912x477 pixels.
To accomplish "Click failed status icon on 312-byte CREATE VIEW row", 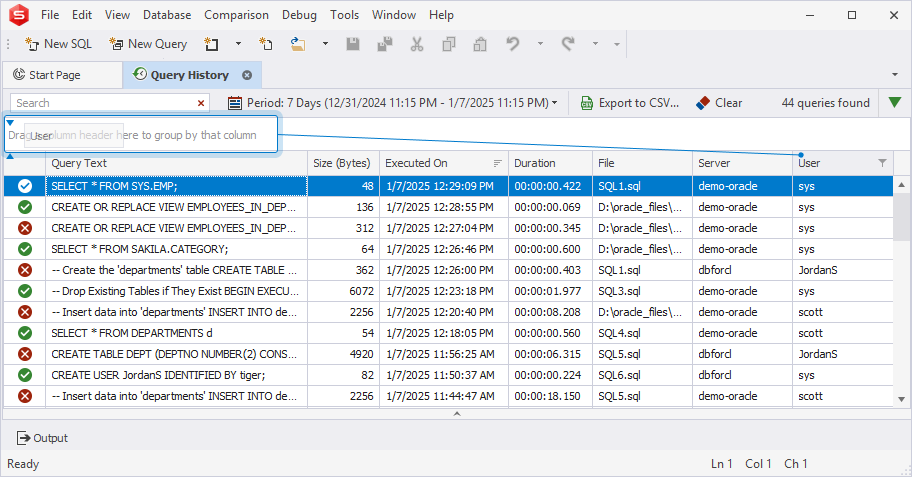I will (x=24, y=228).
